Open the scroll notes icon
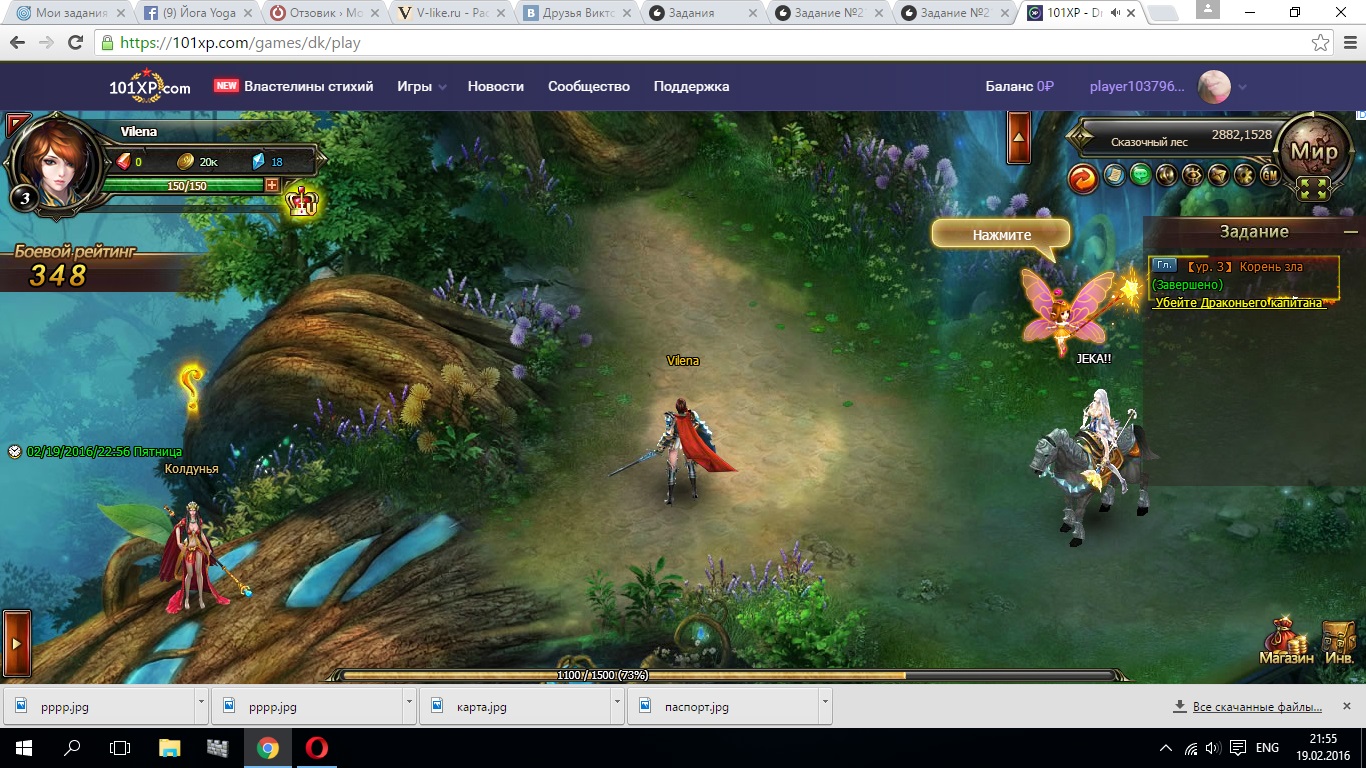Image resolution: width=1366 pixels, height=768 pixels. [x=1113, y=175]
